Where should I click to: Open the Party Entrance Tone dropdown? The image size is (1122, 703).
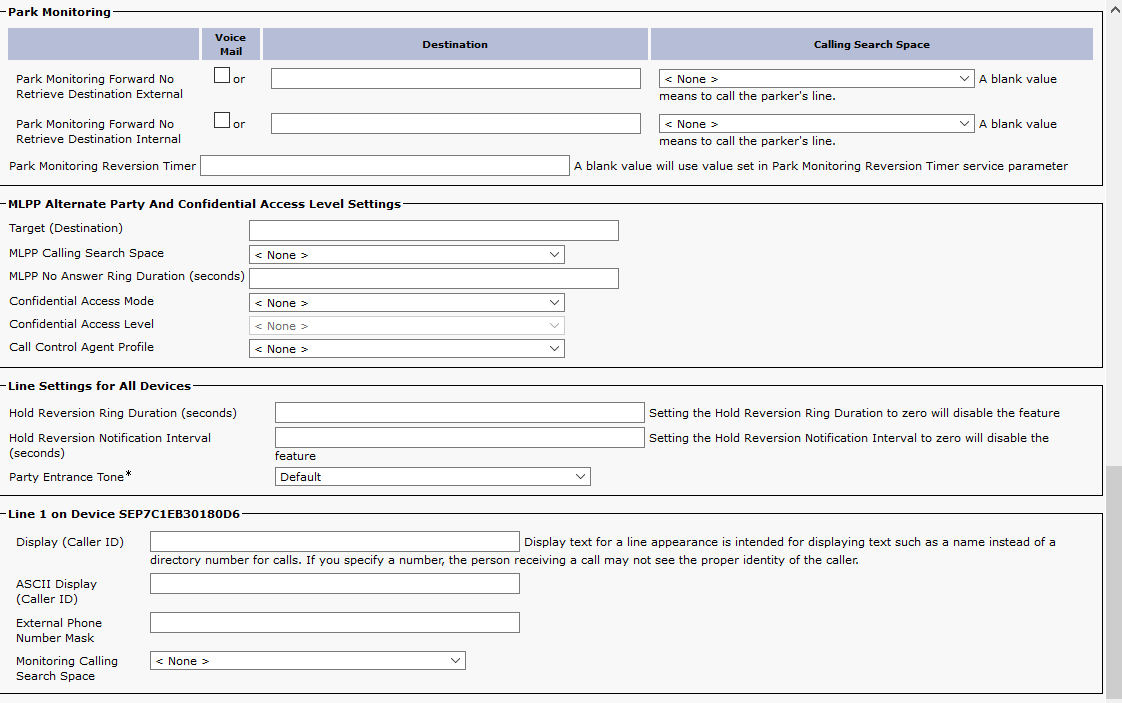[x=432, y=477]
